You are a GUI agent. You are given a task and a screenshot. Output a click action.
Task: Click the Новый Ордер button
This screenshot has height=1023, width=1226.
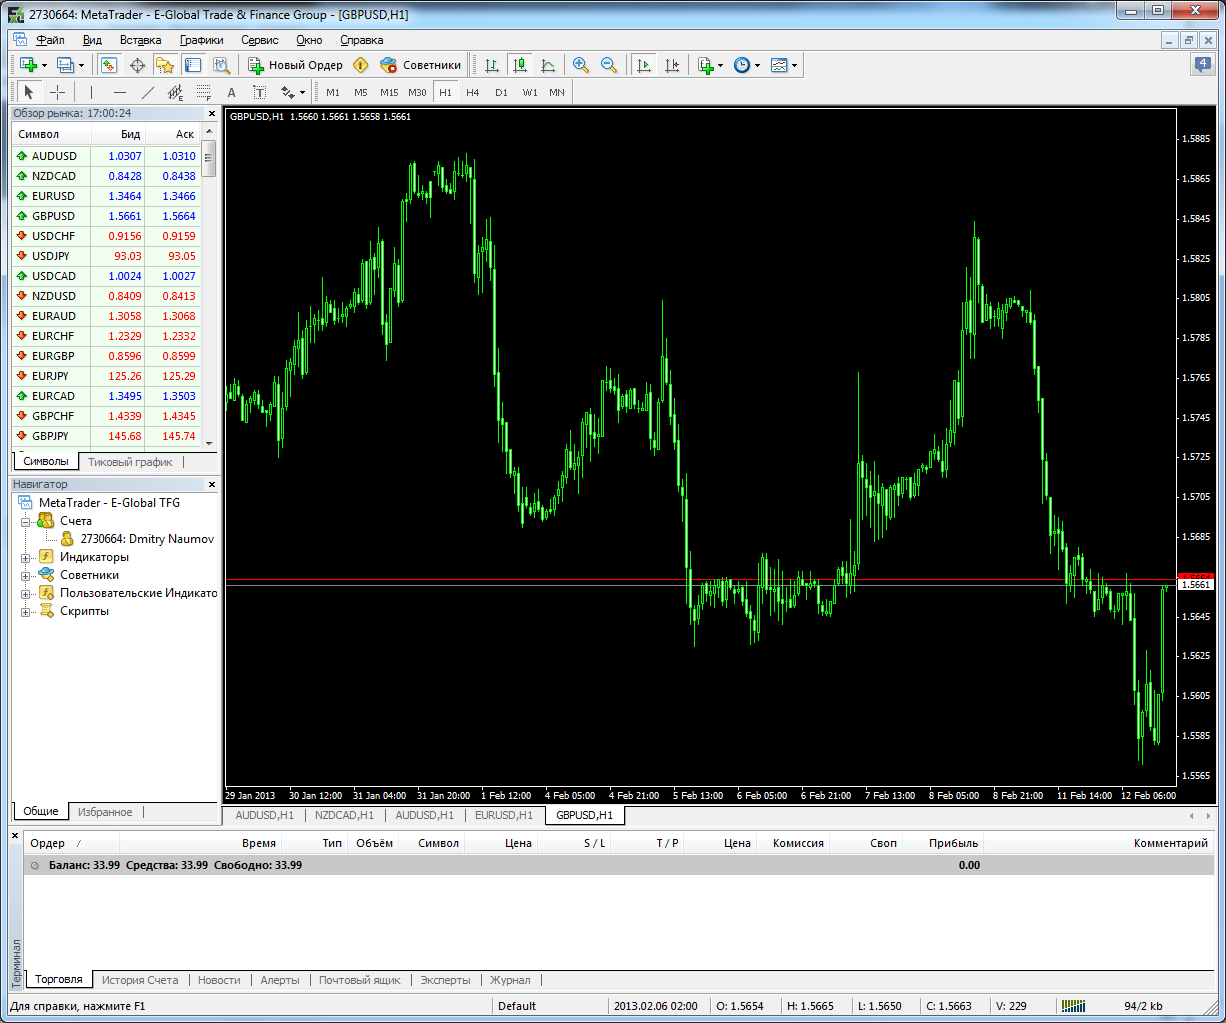pos(295,65)
